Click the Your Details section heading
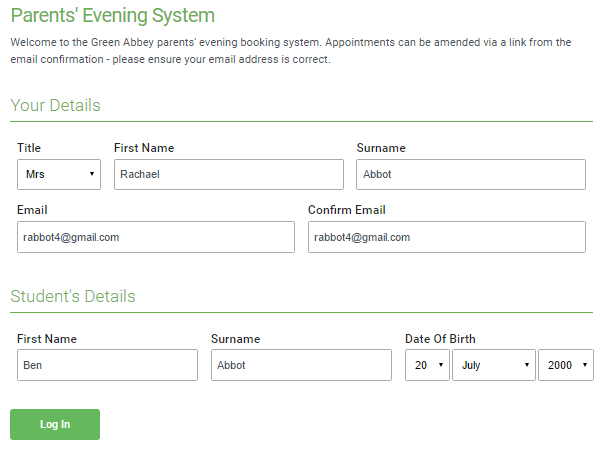This screenshot has height=451, width=605. coord(56,105)
